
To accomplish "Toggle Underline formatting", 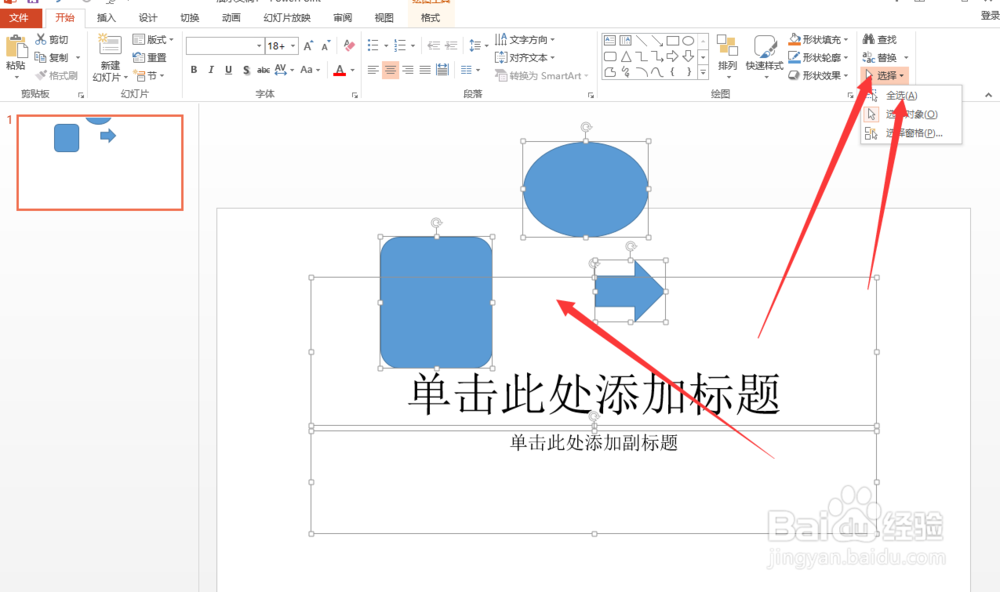I will point(228,70).
